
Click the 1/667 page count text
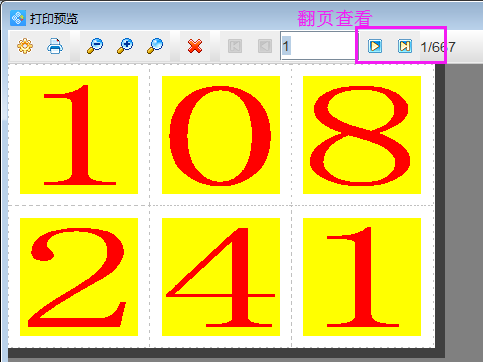[x=438, y=47]
